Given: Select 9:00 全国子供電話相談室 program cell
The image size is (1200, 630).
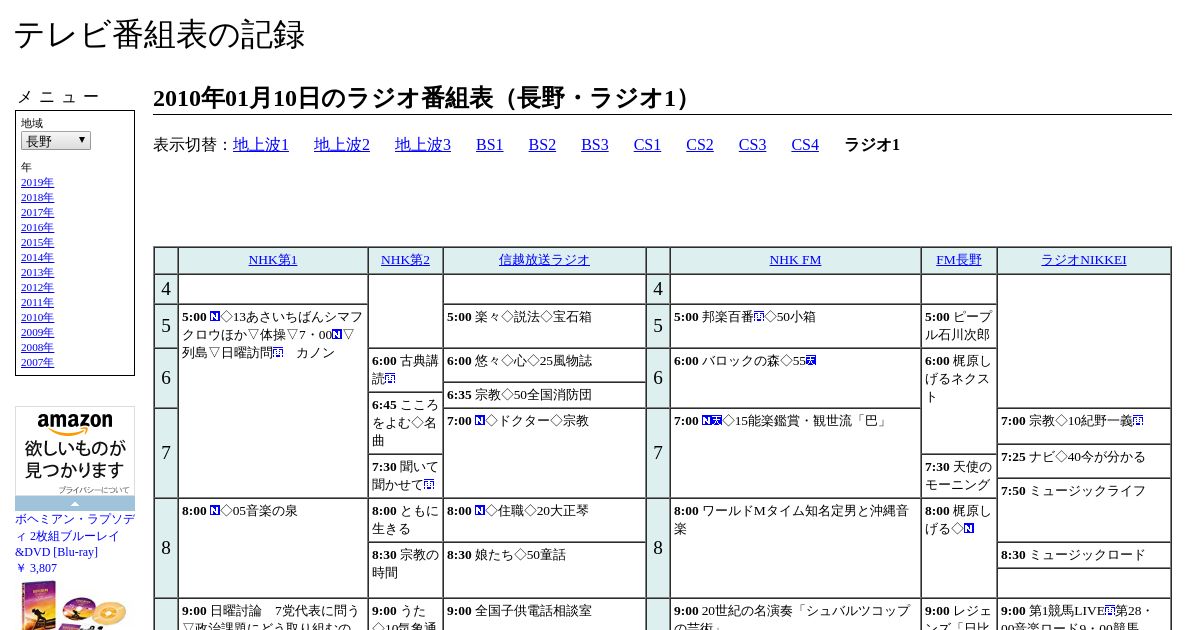Looking at the screenshot, I should click(x=544, y=614).
